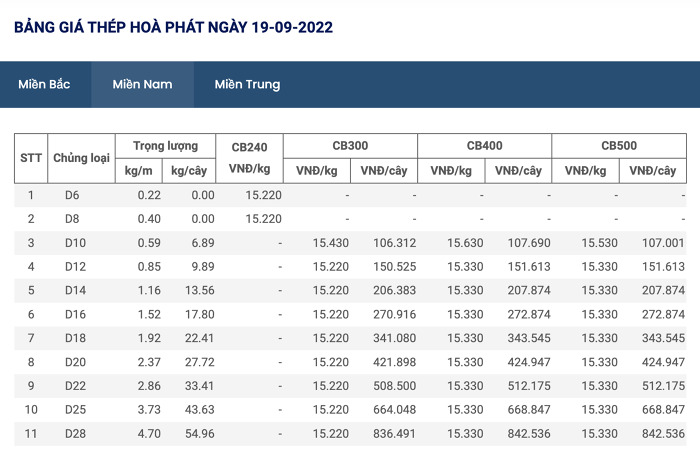700x461 pixels.
Task: Click the CB400 group header
Action: point(485,146)
